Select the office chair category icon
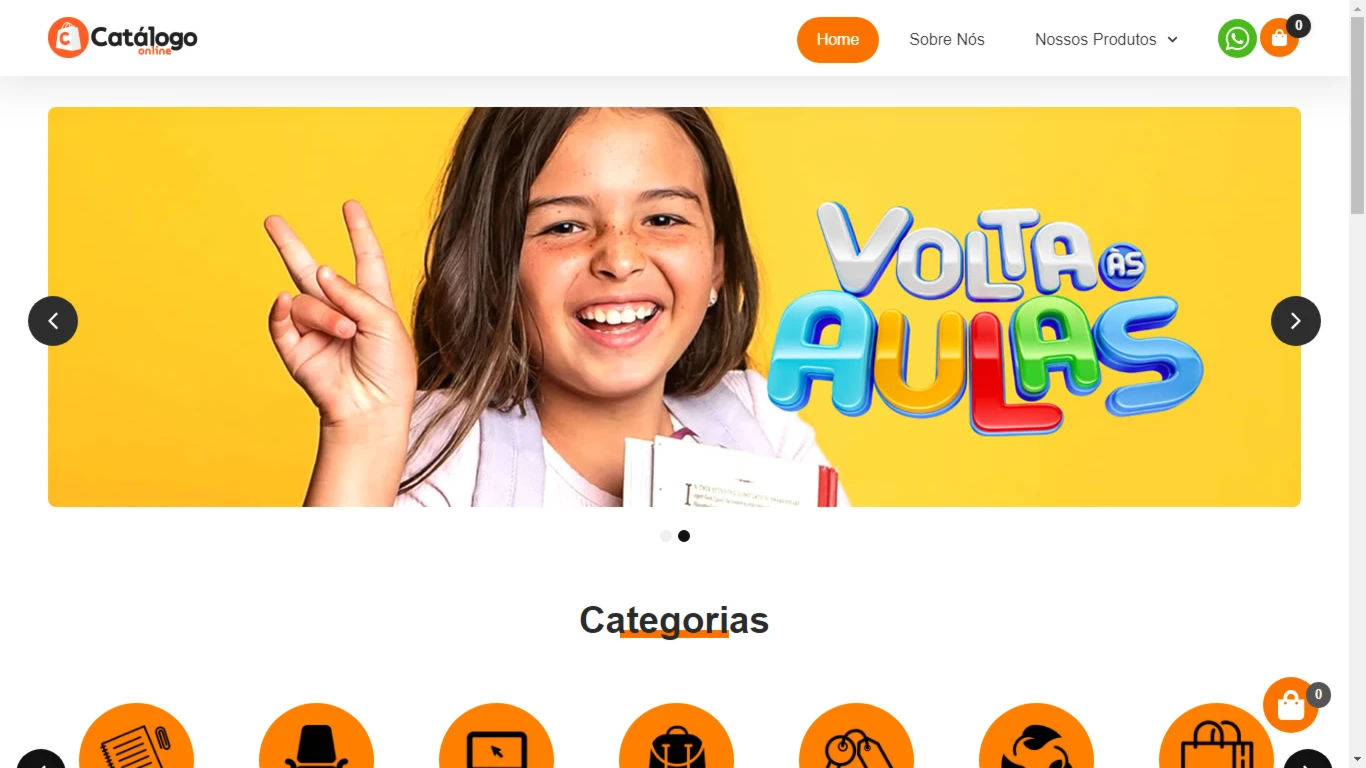 tap(316, 735)
